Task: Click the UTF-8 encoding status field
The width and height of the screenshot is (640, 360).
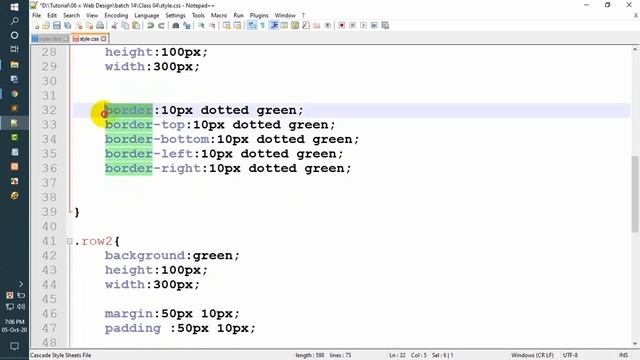Action: 570,355
